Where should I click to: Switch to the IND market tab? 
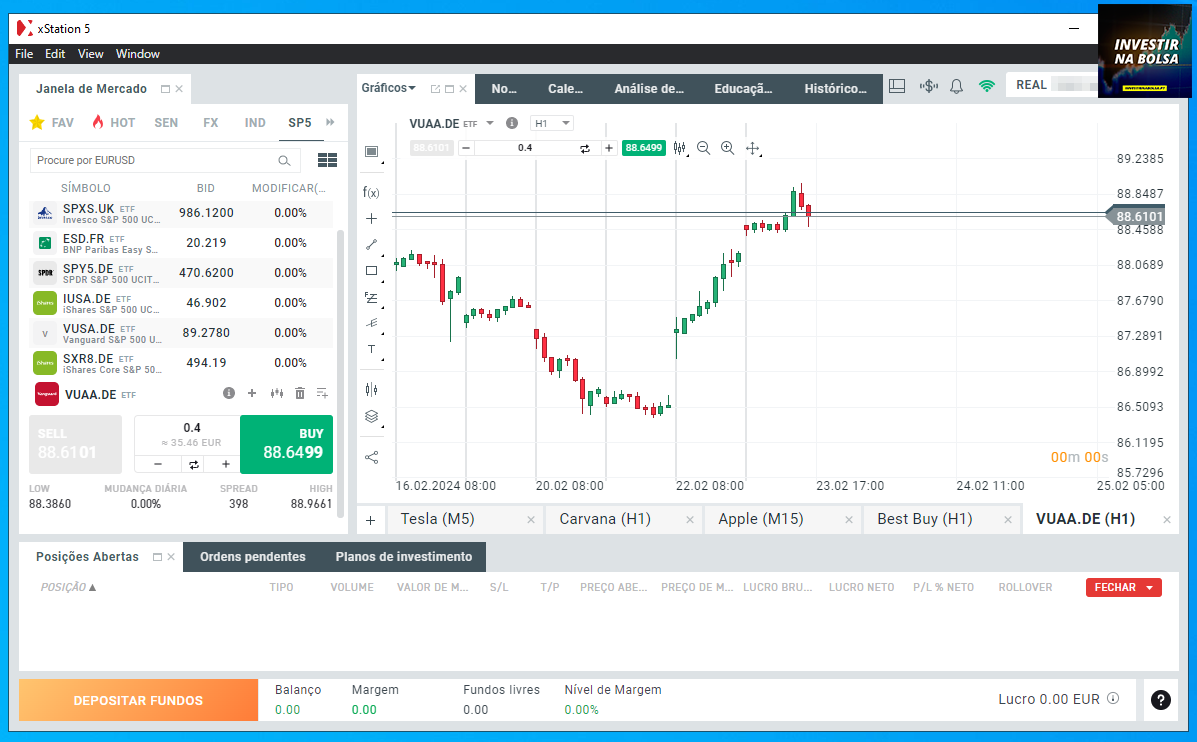click(x=255, y=122)
